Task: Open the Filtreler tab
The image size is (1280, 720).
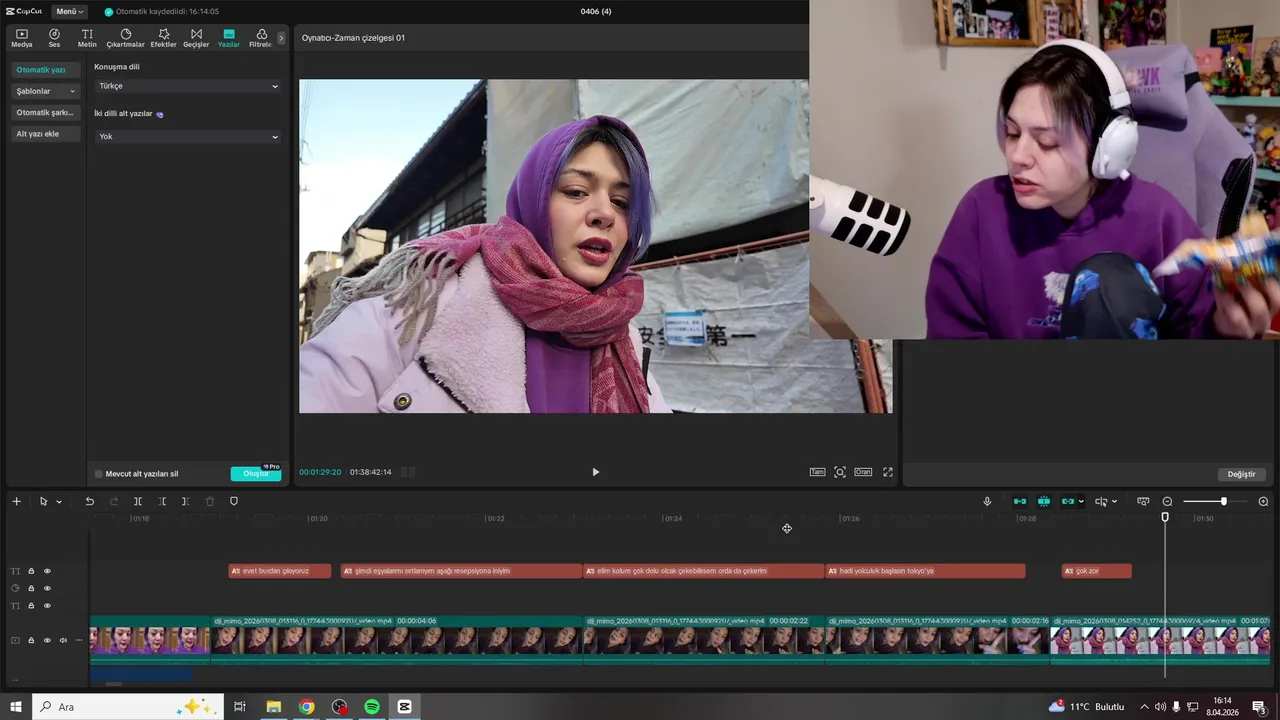Action: coord(260,38)
